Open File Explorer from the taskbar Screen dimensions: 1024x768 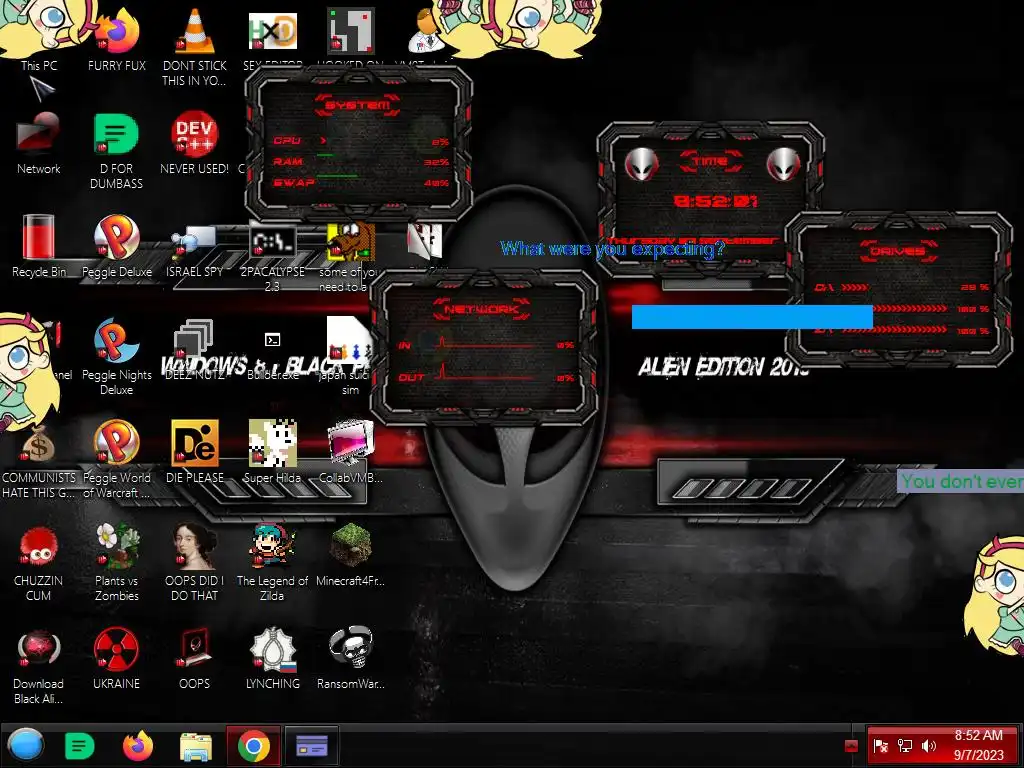pyautogui.click(x=196, y=746)
